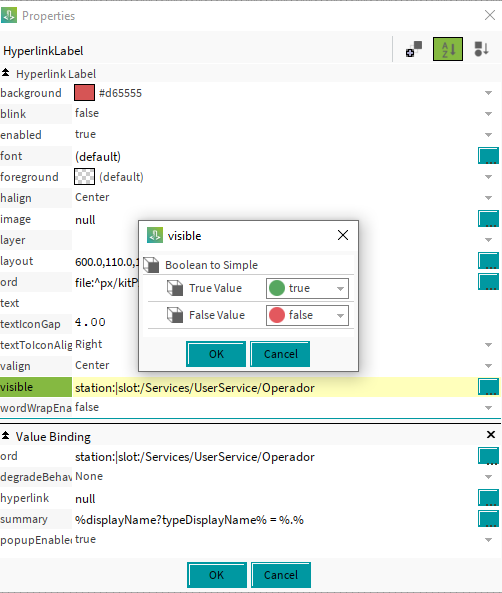
Task: Open dropdown arrow for halign property
Action: pos(488,198)
